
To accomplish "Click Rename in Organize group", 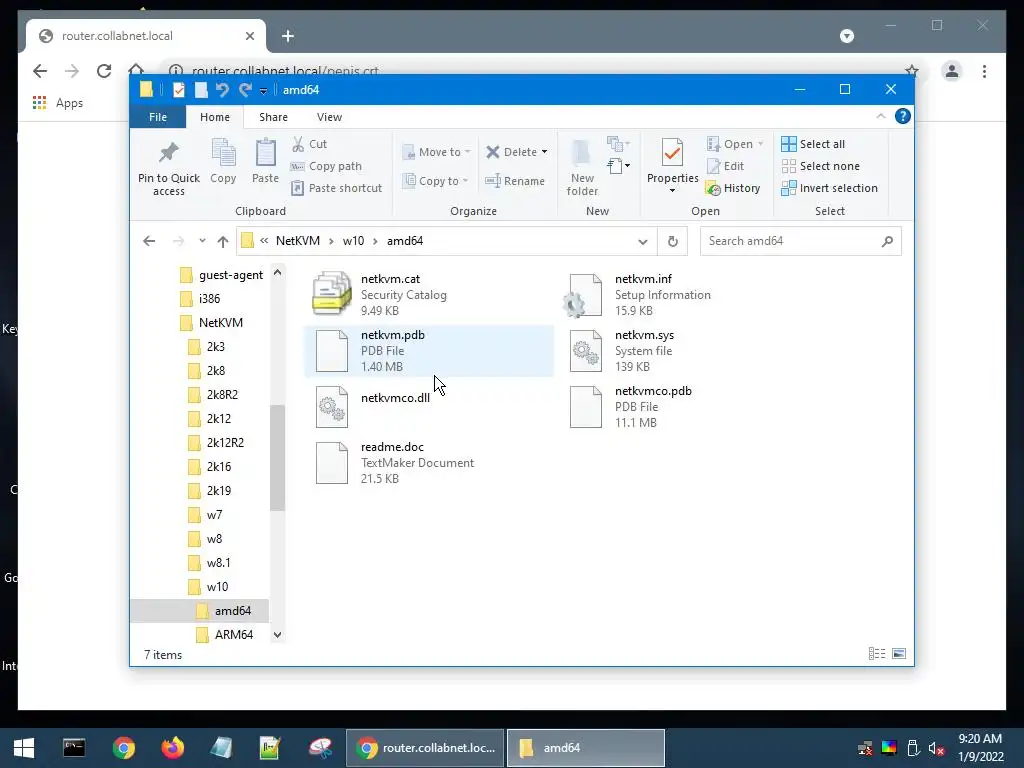I will [515, 181].
